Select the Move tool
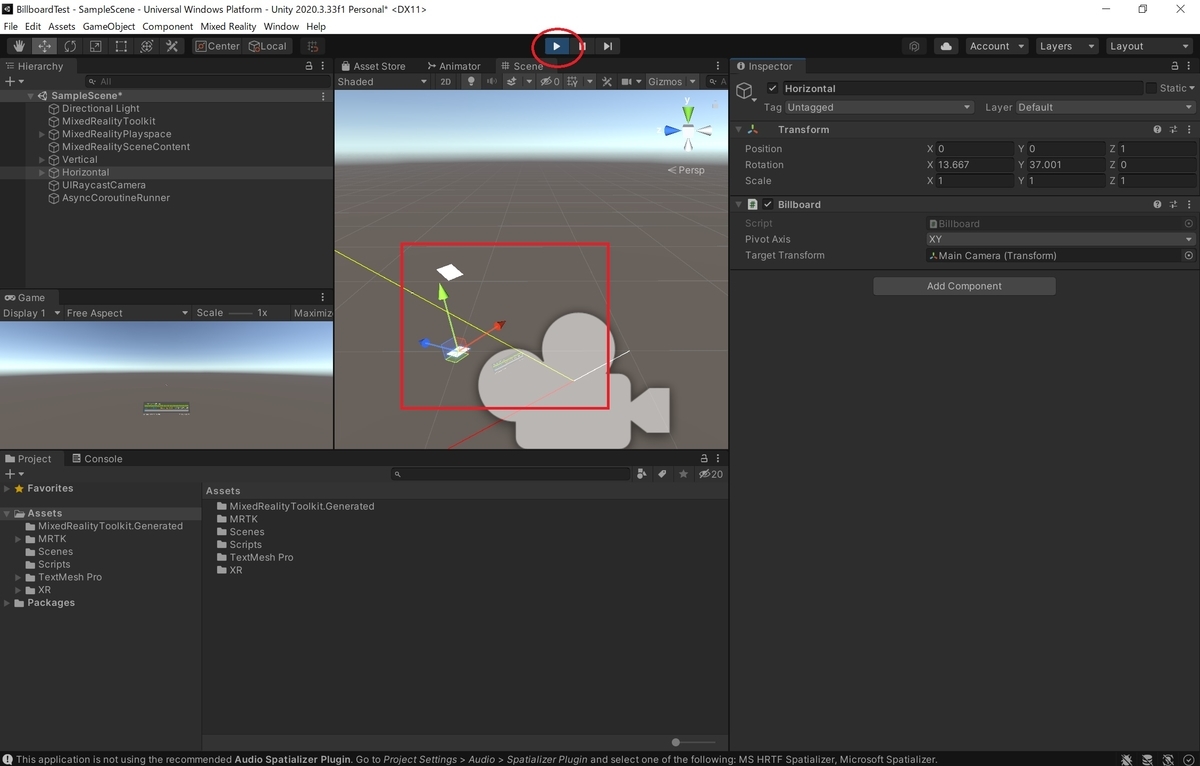 tap(45, 46)
